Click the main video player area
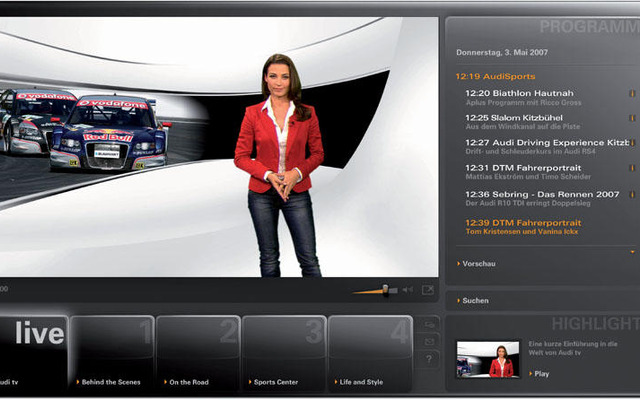The height and width of the screenshot is (400, 640). click(x=219, y=147)
